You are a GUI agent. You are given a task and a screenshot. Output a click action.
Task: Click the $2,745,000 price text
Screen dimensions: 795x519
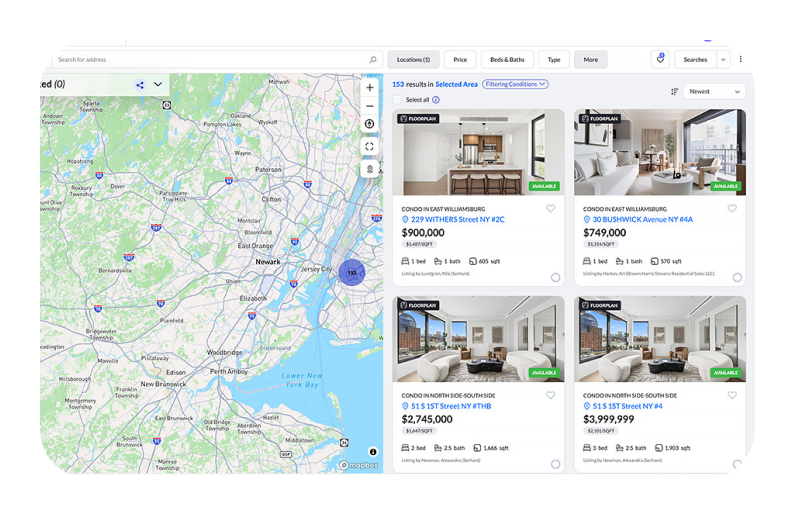click(x=427, y=419)
